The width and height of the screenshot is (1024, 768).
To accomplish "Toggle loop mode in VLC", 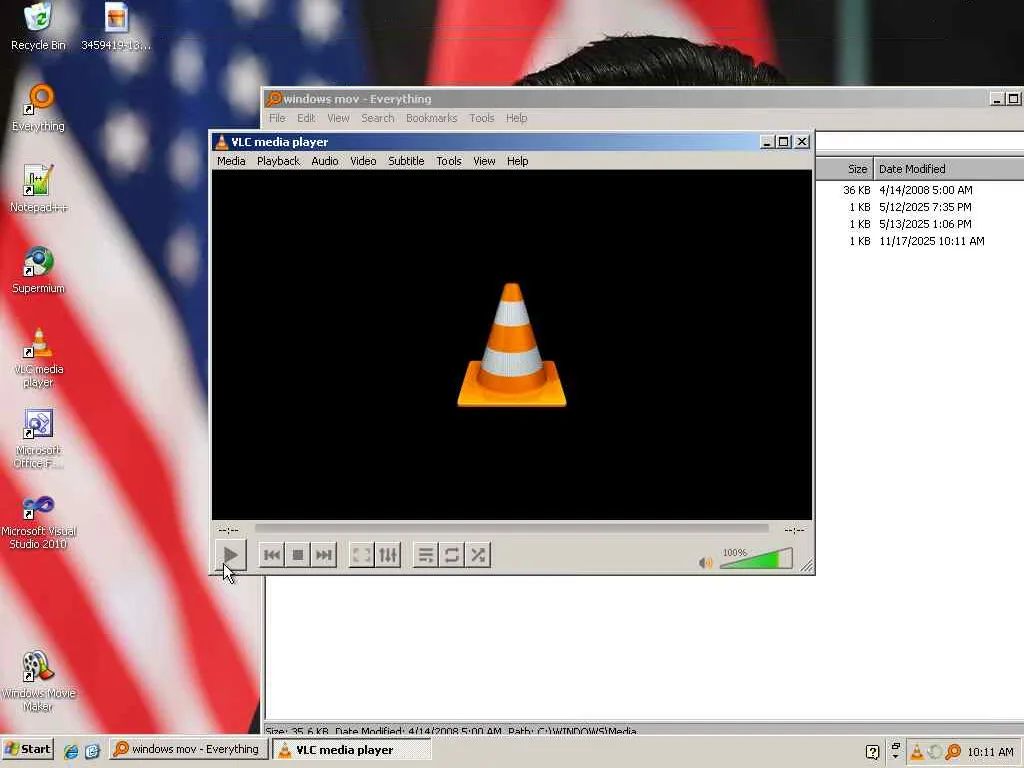I will (452, 555).
